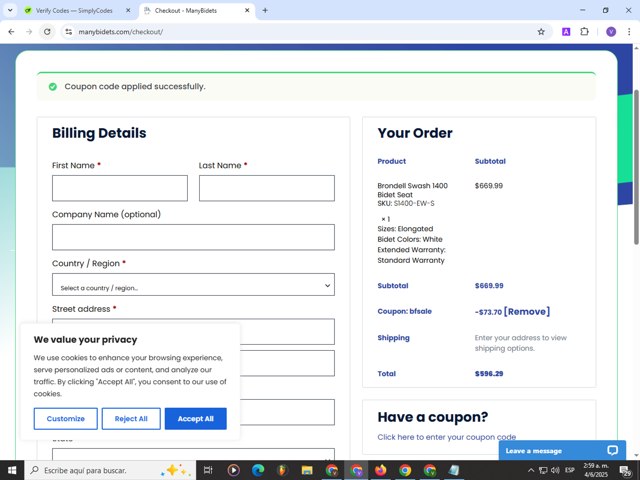640x480 pixels.
Task: Open FL Studio from the taskbar
Action: coord(282,470)
